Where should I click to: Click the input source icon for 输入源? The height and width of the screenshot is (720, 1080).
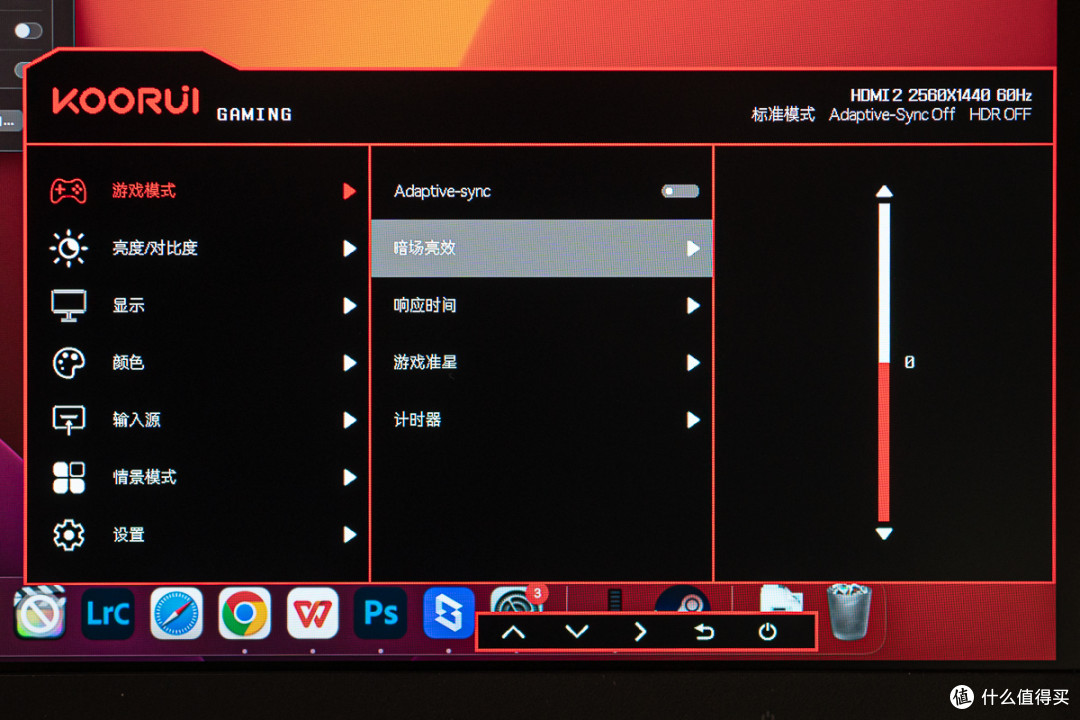coord(68,420)
